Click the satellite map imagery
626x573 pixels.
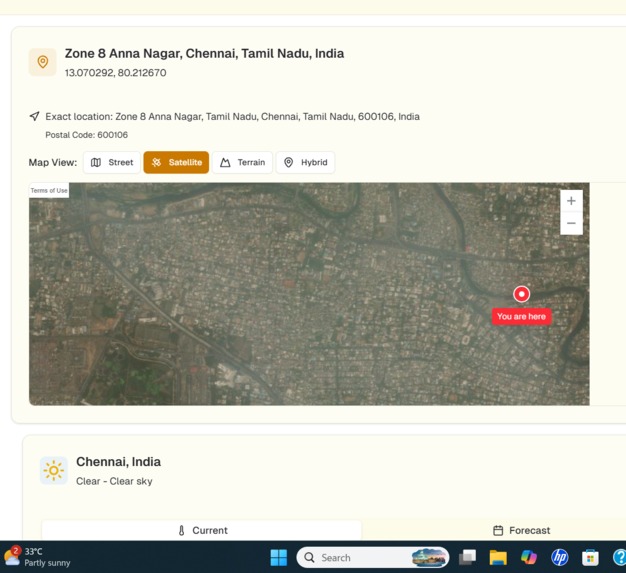[309, 294]
